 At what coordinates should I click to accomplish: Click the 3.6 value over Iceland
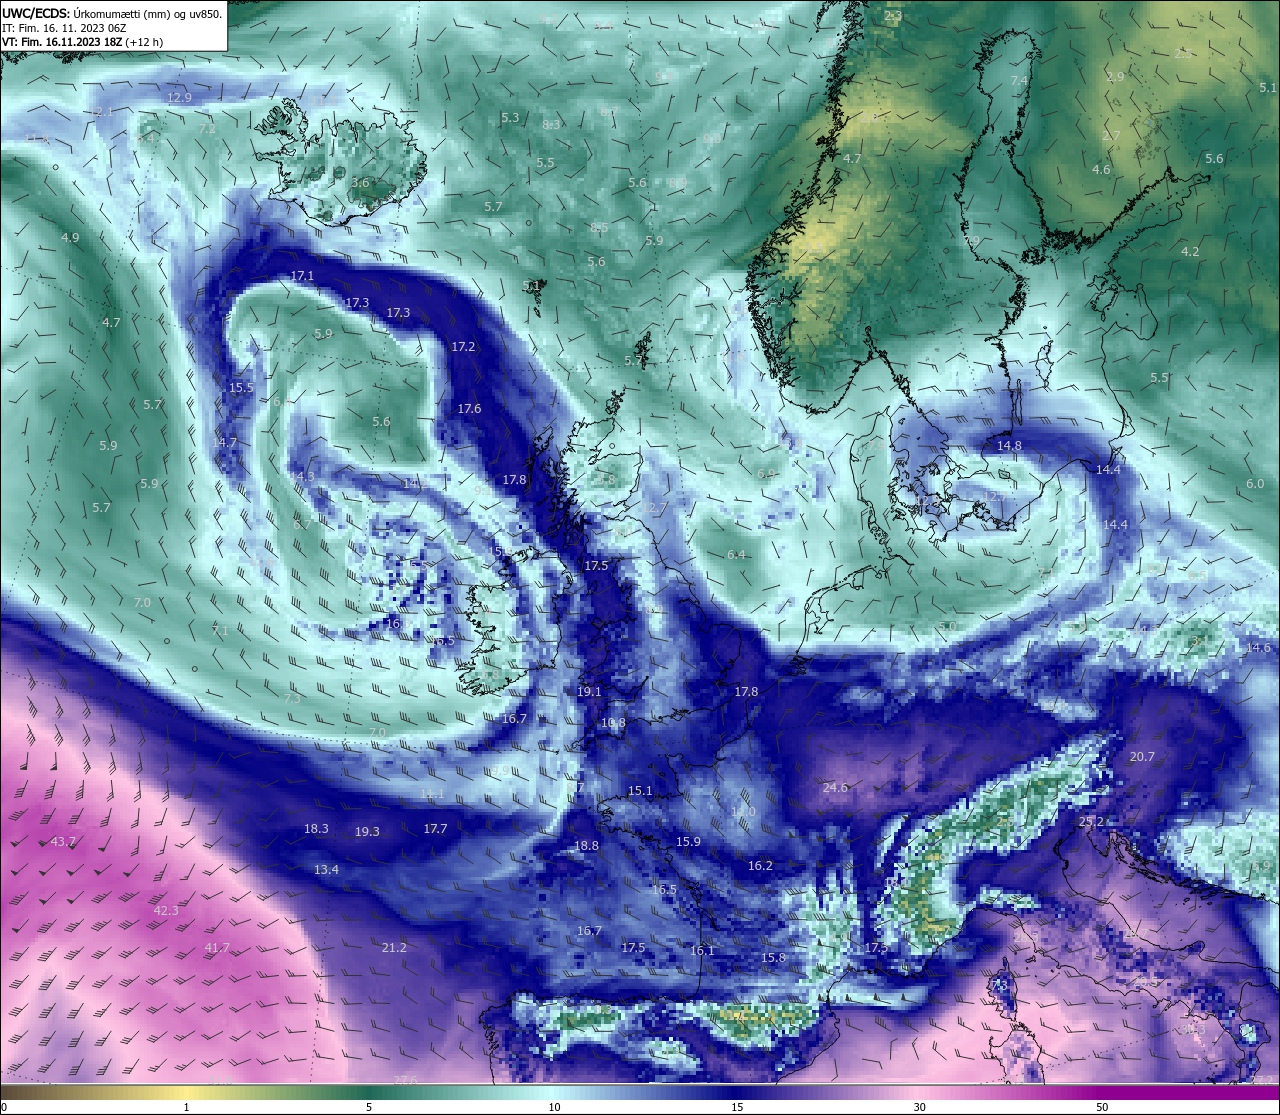point(360,183)
